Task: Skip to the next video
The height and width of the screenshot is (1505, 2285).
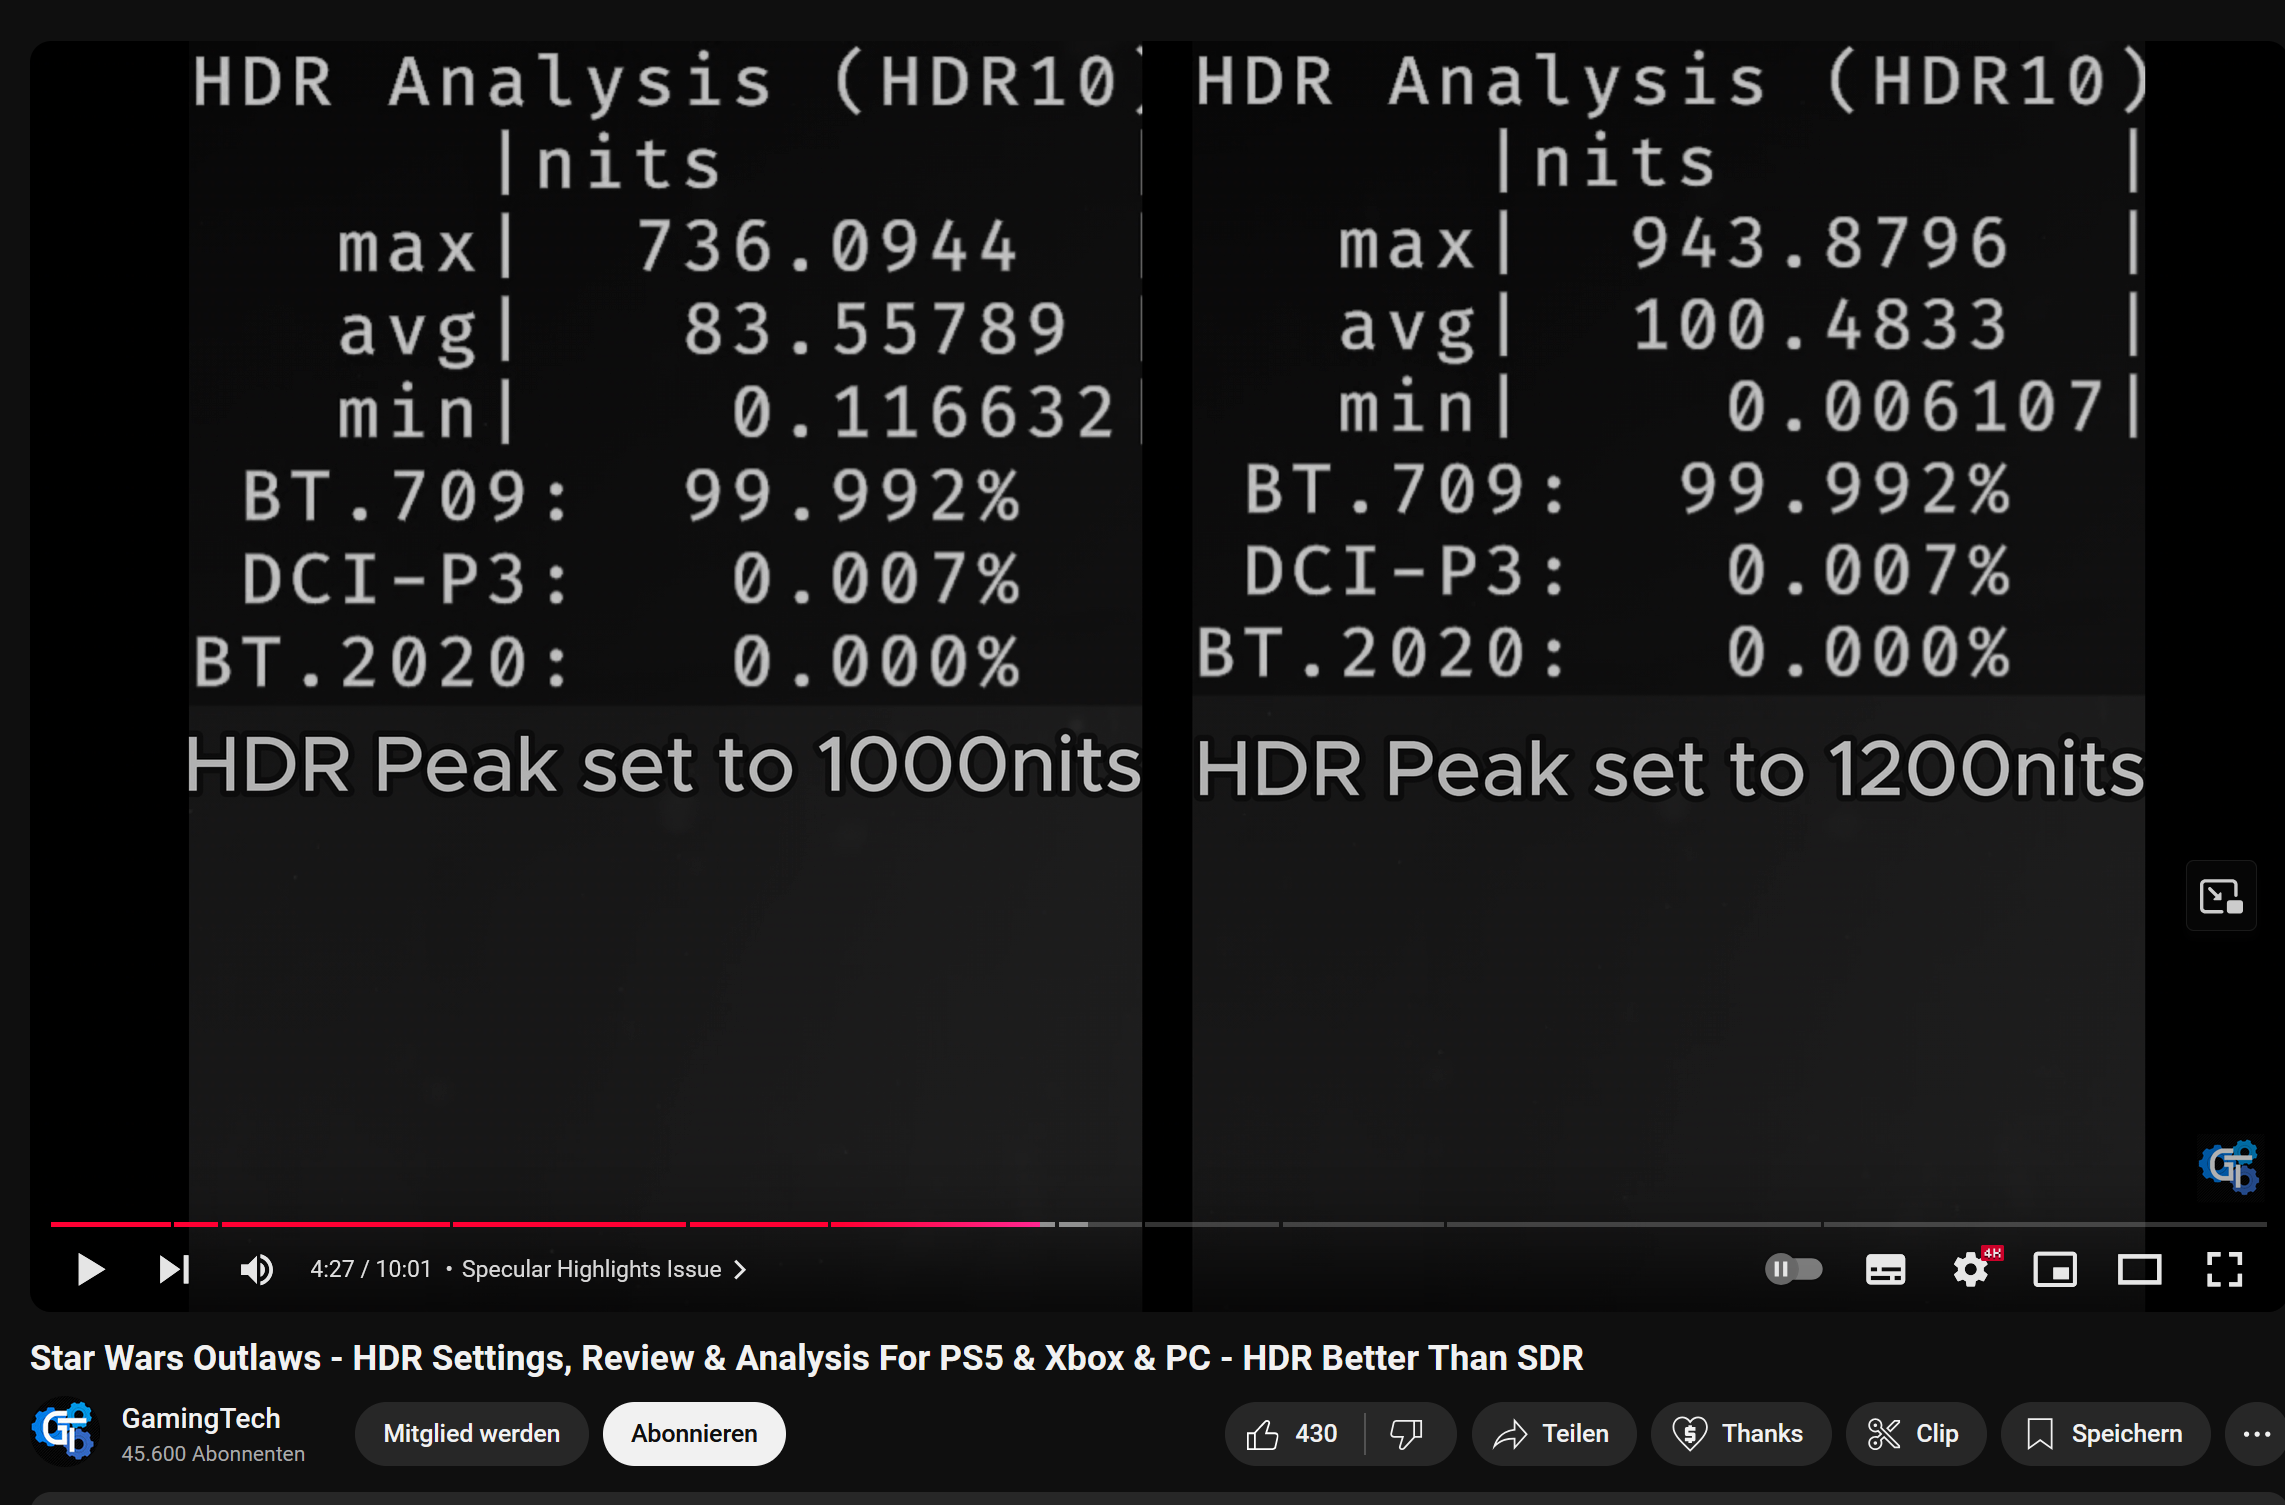Action: point(174,1269)
